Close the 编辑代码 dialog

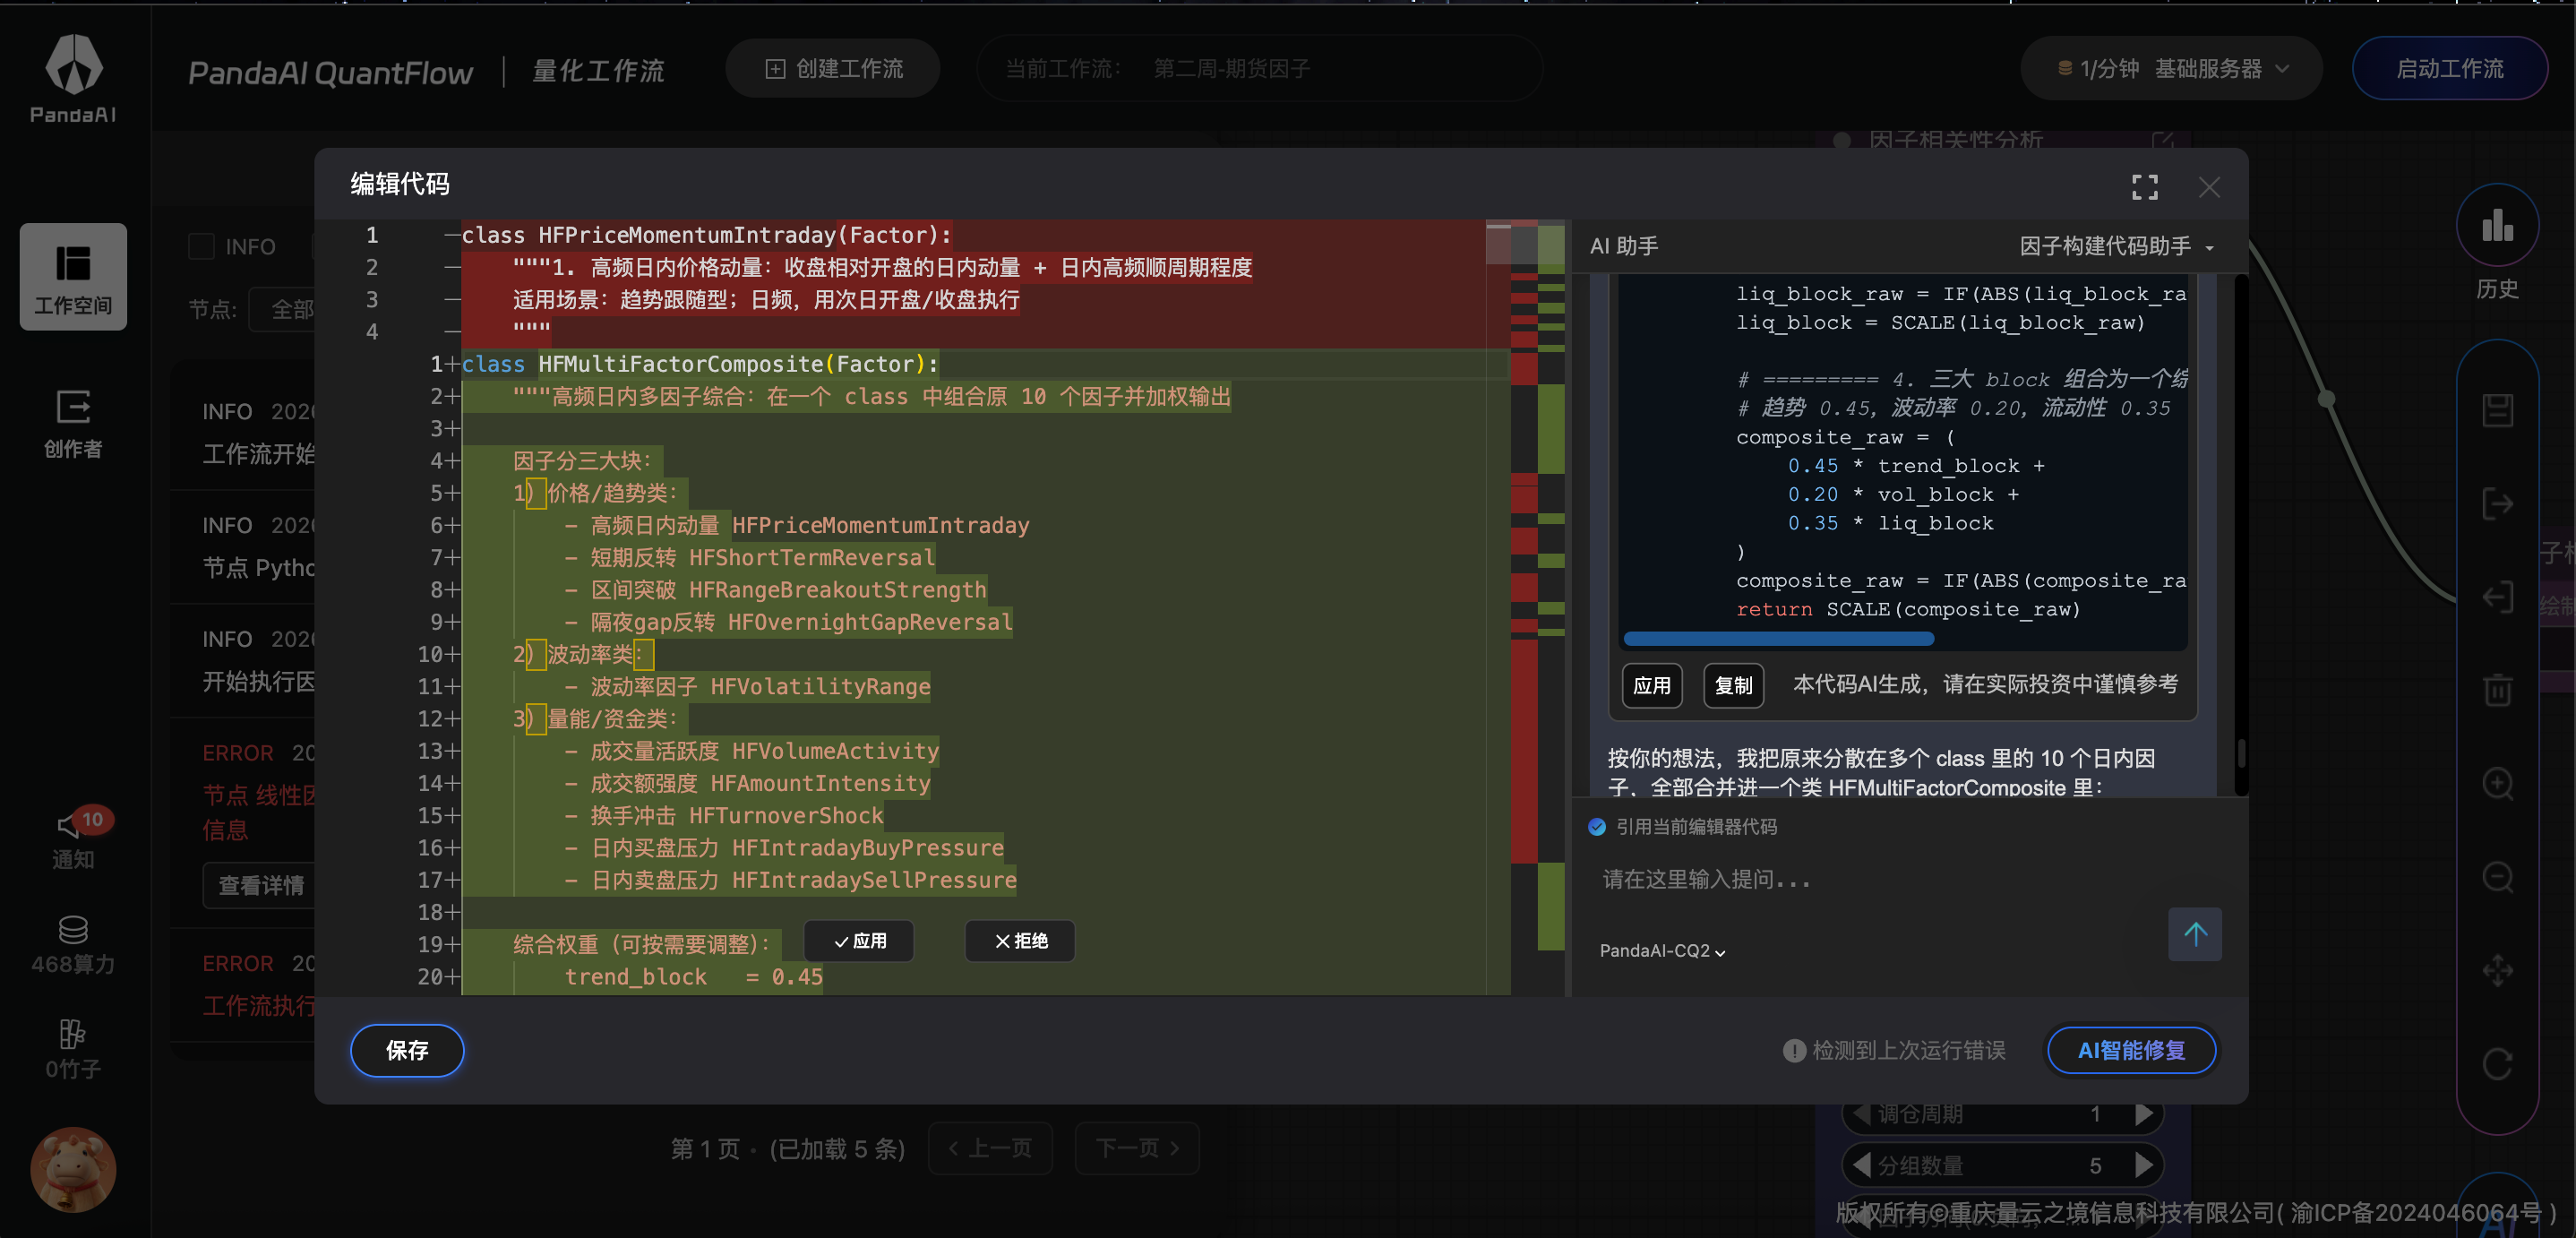(x=2209, y=186)
